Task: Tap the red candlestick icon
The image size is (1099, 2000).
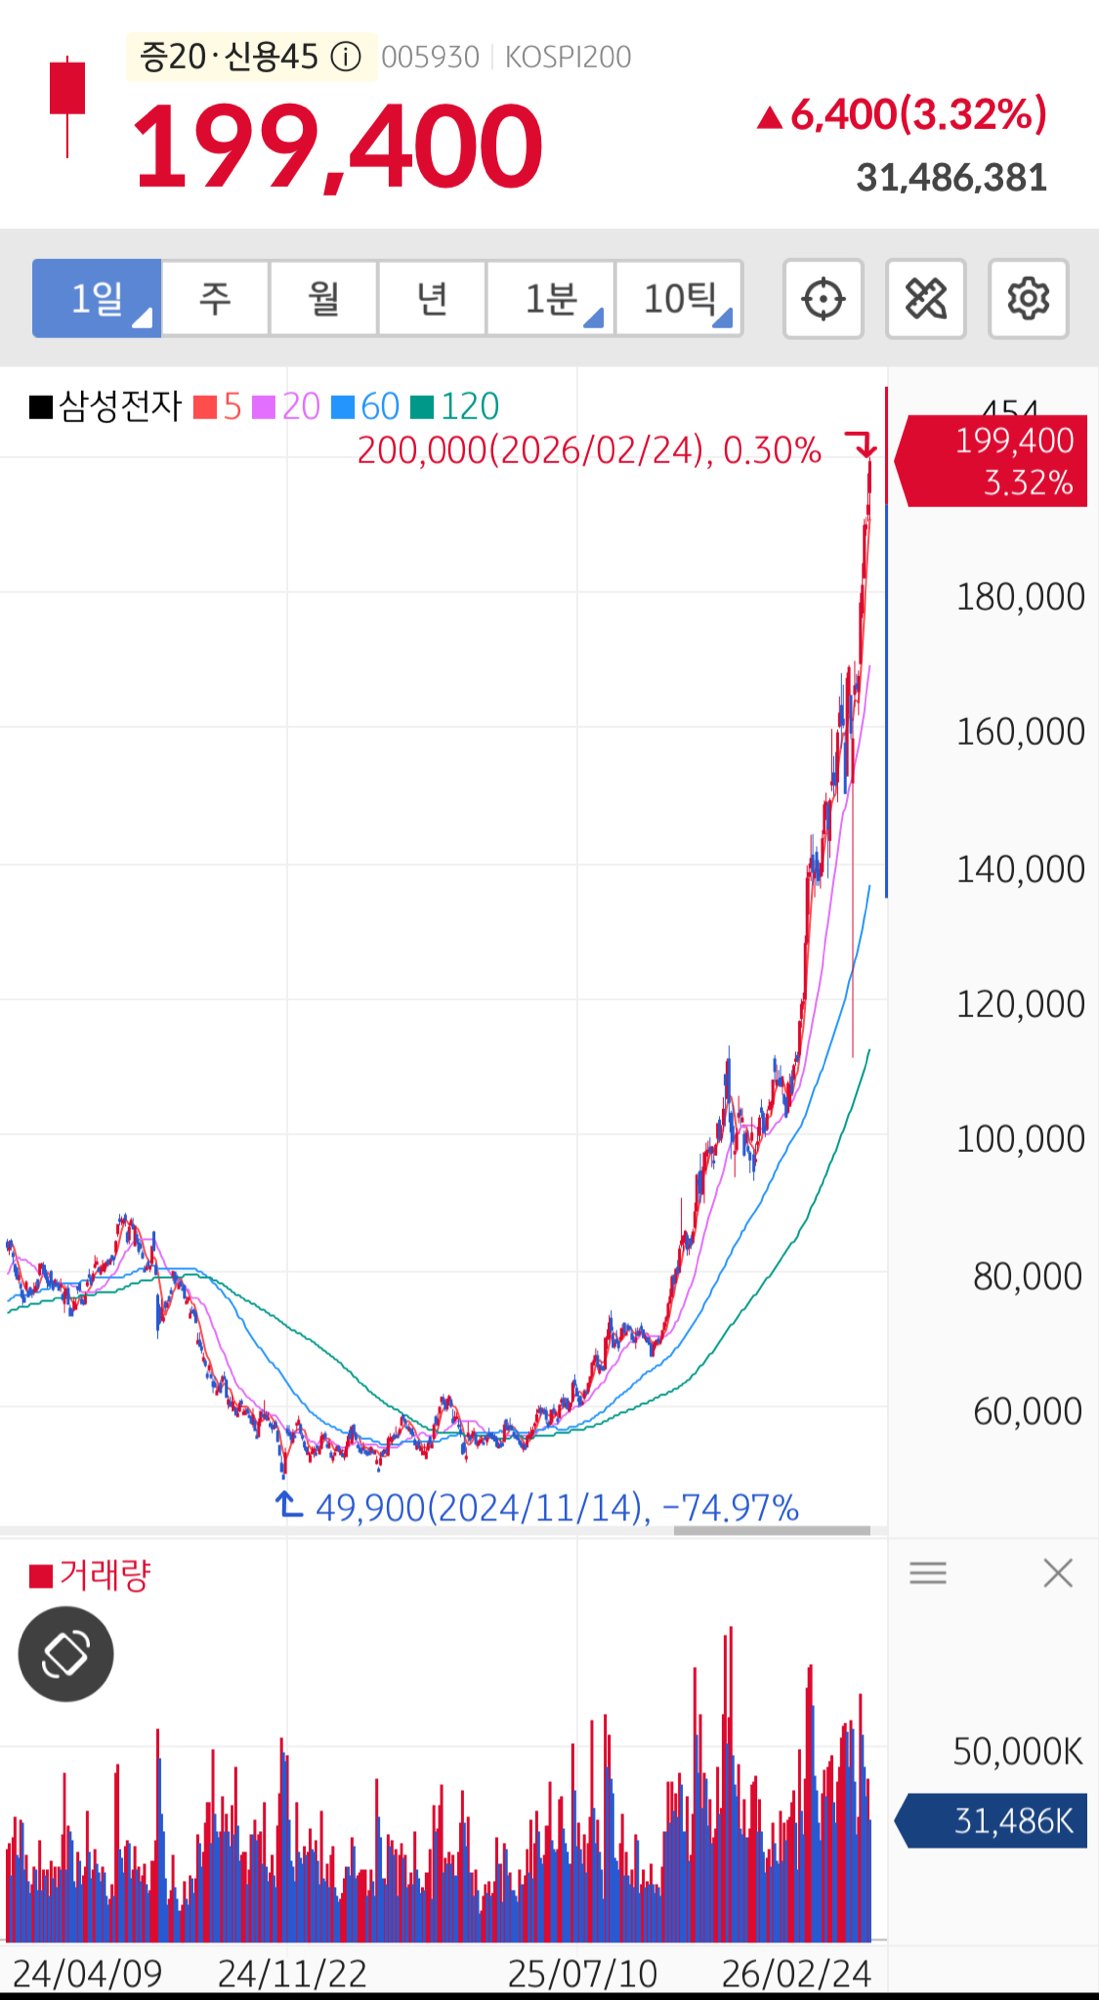Action: pos(67,105)
